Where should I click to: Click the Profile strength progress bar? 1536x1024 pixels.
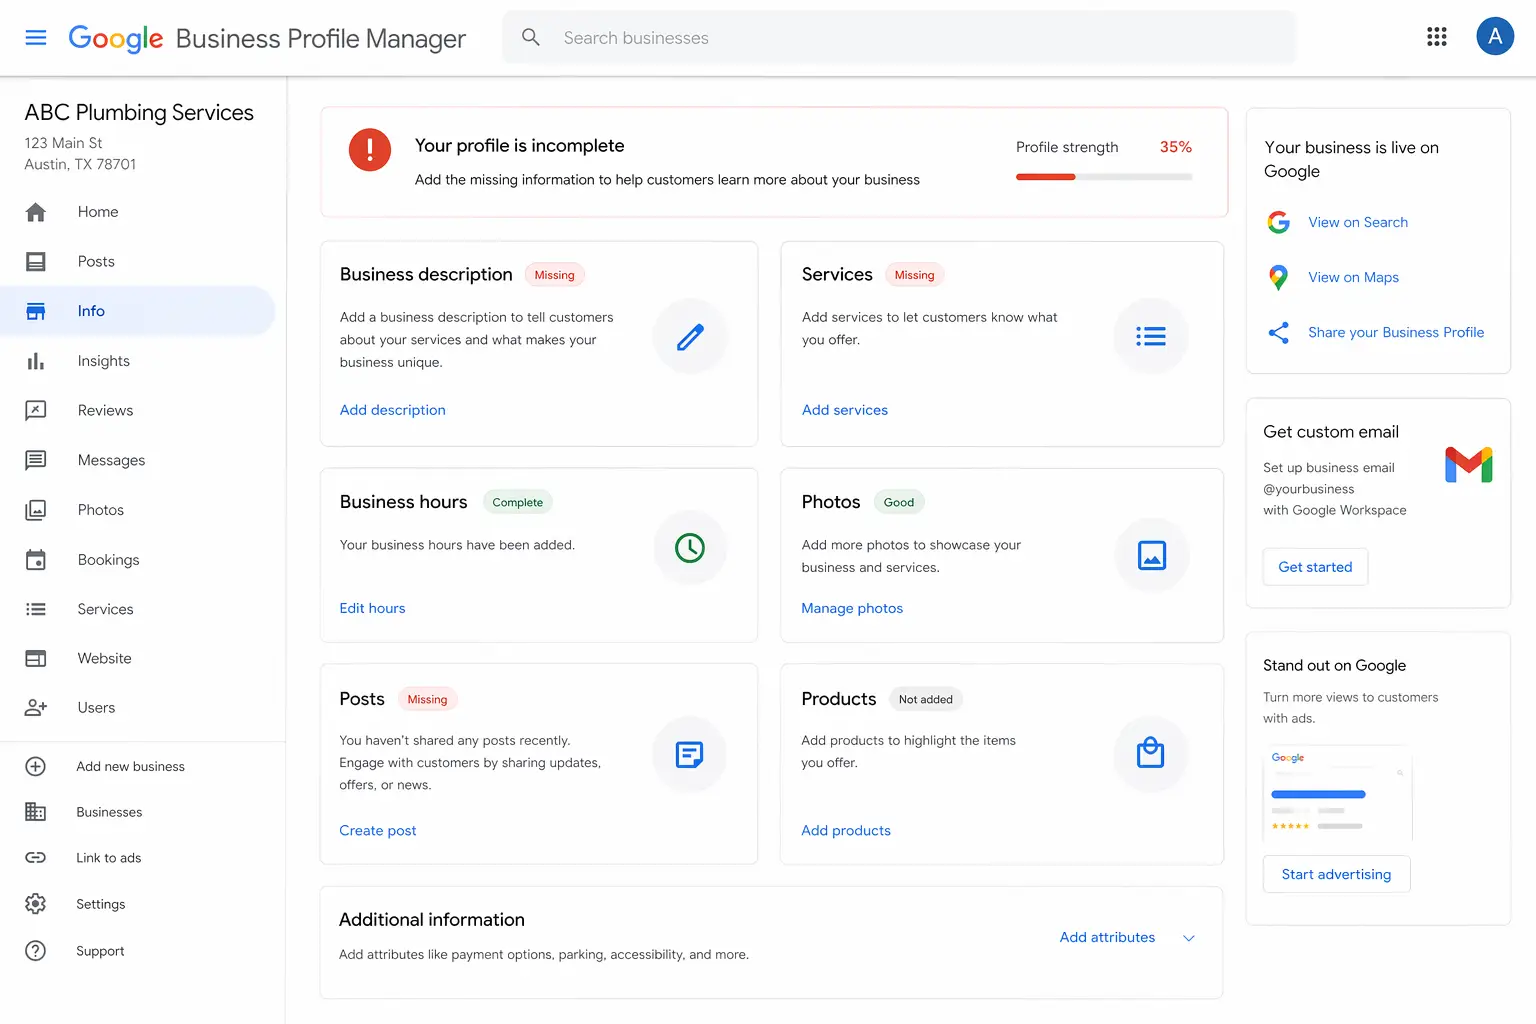coord(1103,177)
